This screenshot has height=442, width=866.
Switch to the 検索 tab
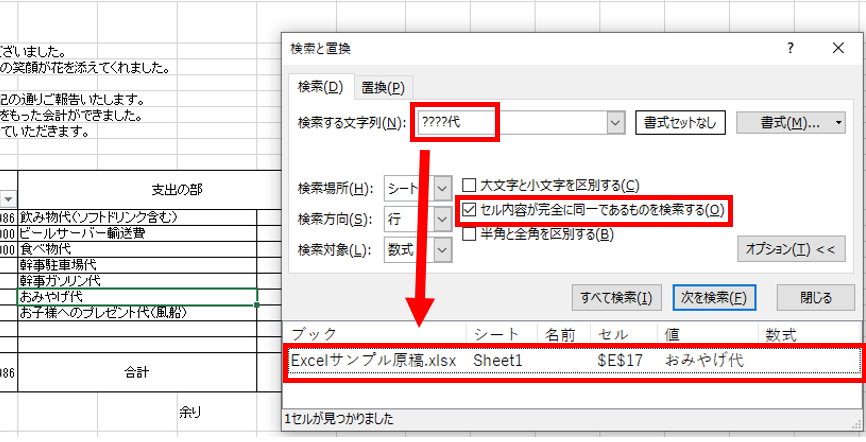[319, 87]
